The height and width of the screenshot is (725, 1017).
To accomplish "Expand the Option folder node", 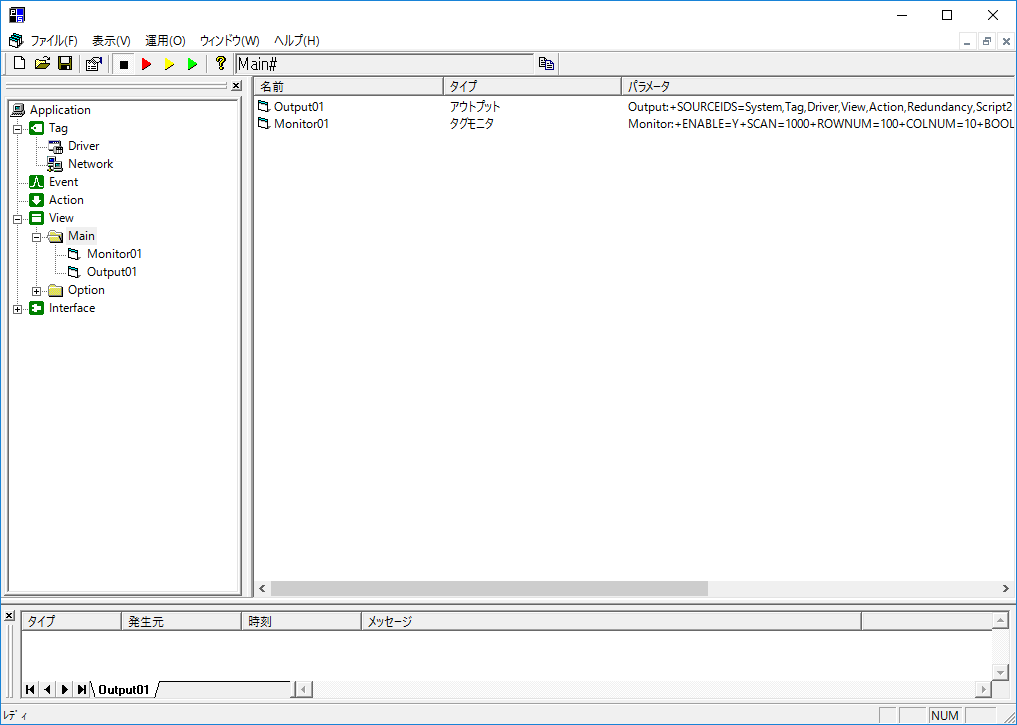I will click(36, 290).
